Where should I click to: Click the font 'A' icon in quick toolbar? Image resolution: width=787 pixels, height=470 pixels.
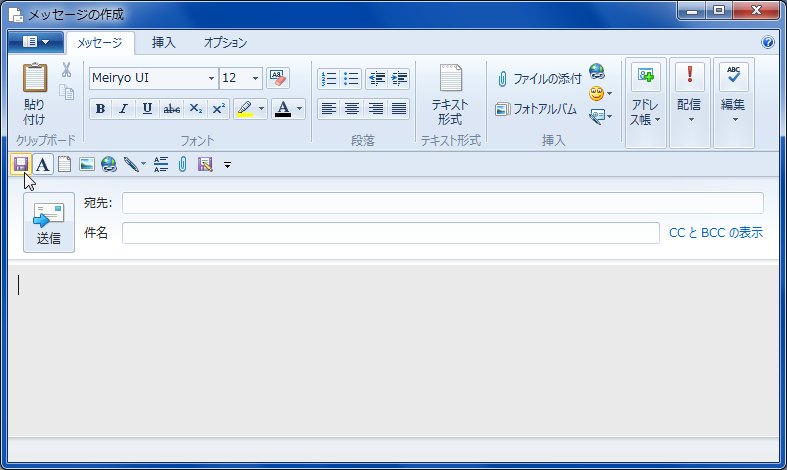click(x=43, y=164)
